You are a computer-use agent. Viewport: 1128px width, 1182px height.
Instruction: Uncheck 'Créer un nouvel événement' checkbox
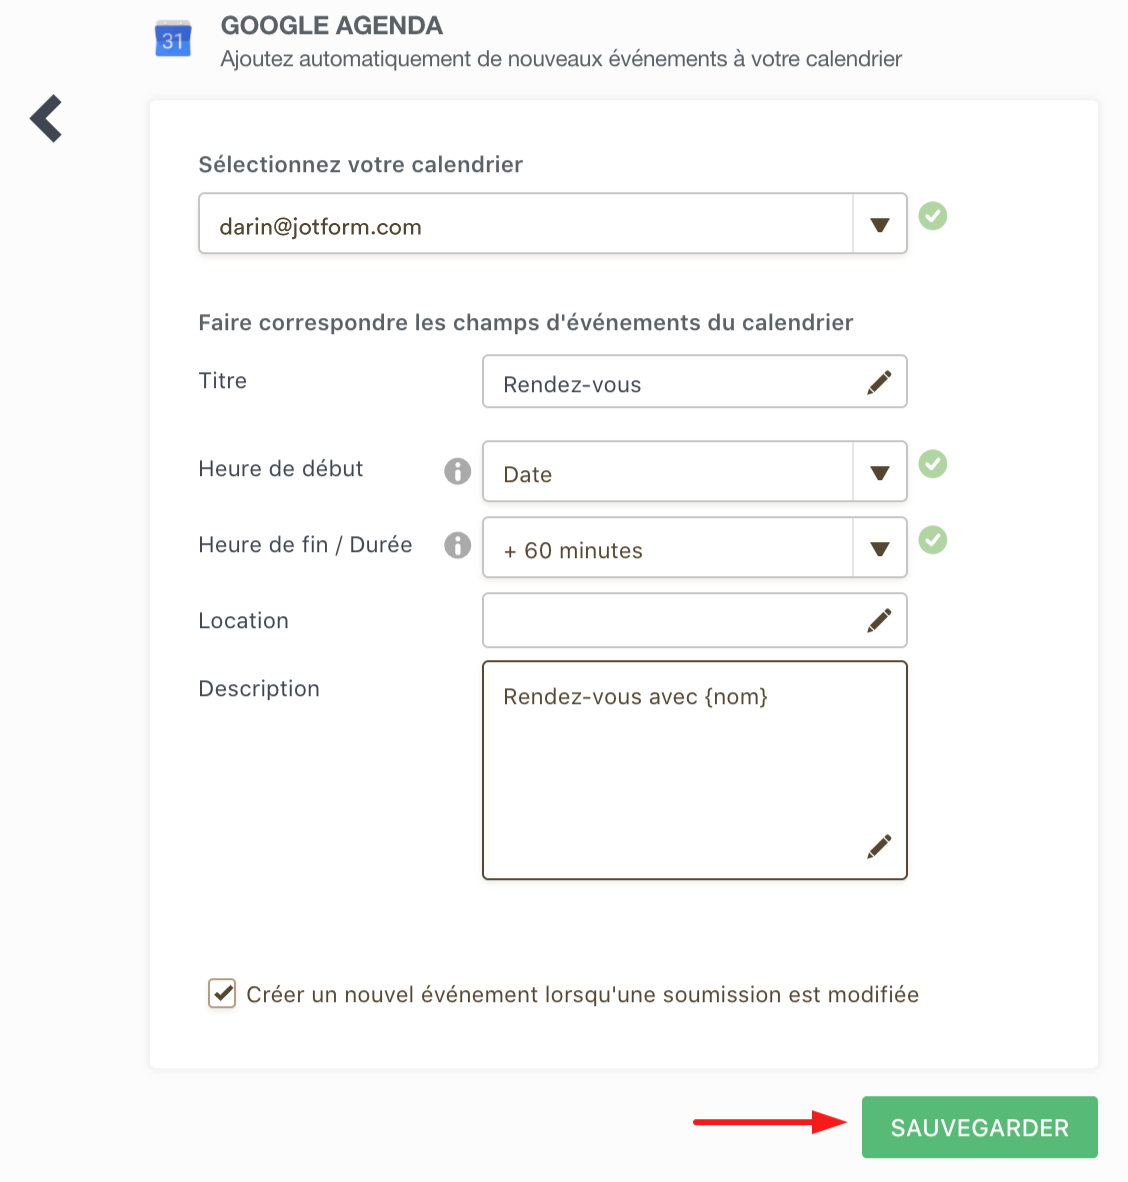[x=222, y=994]
